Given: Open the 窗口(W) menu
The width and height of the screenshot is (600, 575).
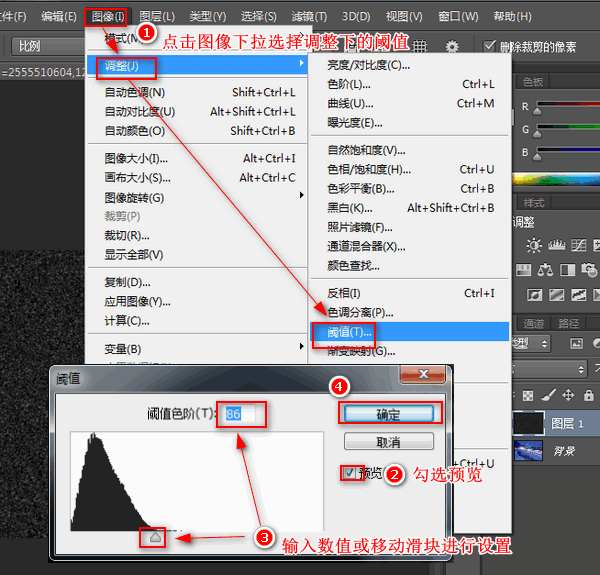Looking at the screenshot, I should click(x=458, y=16).
